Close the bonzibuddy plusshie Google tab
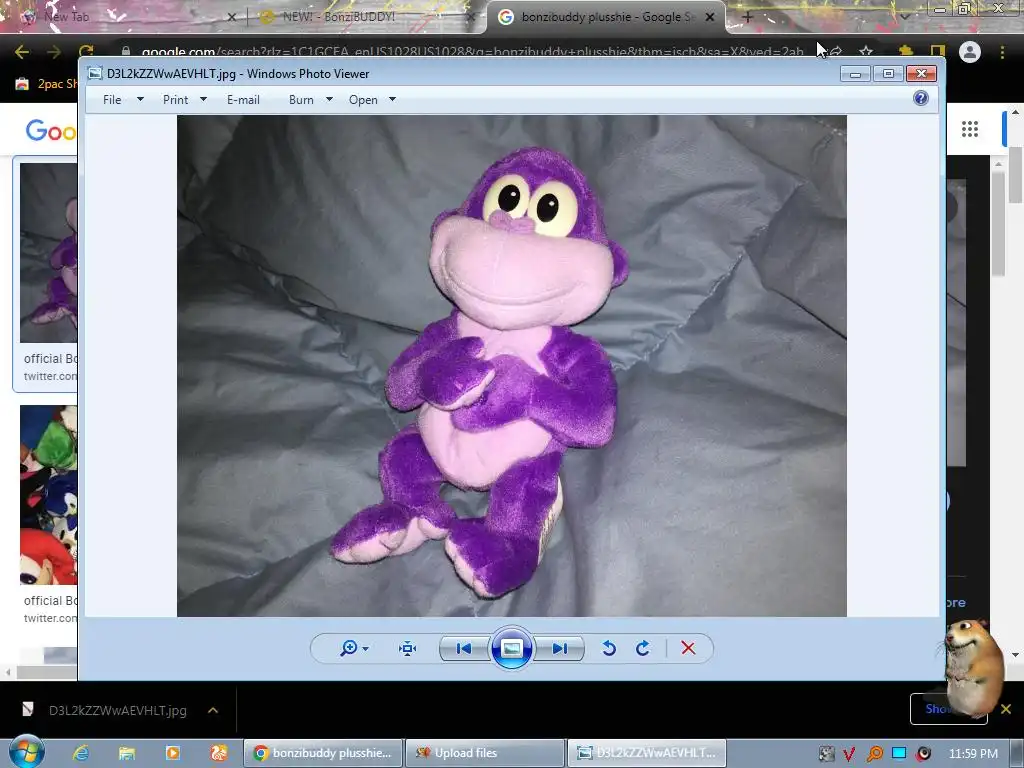 pos(710,17)
